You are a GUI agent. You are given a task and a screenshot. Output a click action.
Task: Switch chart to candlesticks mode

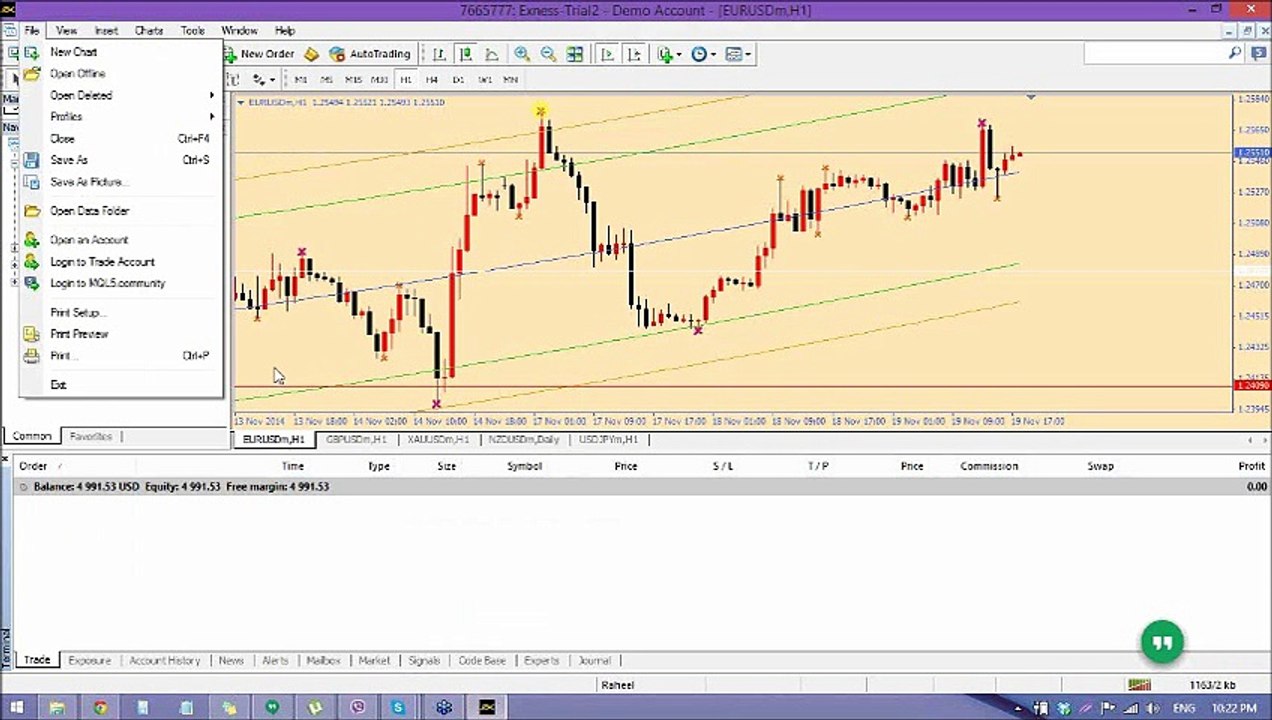click(466, 54)
